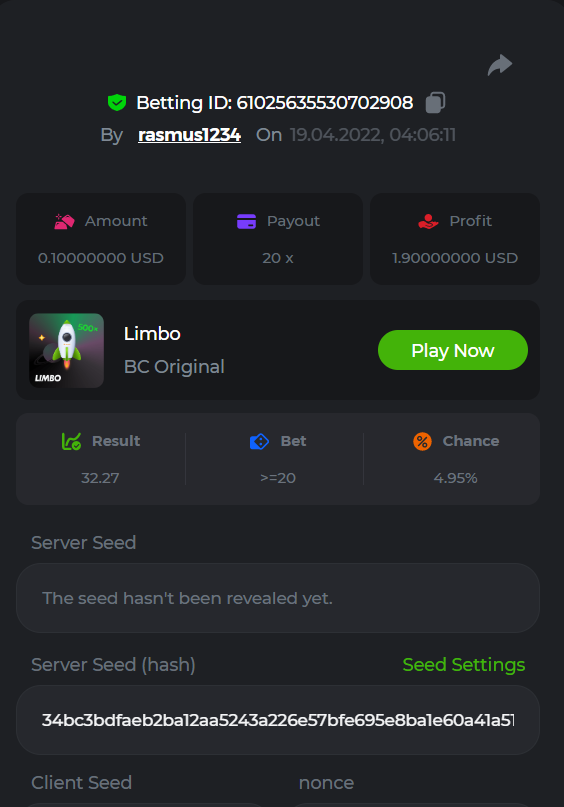Screen dimensions: 564x807
Task: Click the 32.27 result value
Action: click(100, 478)
